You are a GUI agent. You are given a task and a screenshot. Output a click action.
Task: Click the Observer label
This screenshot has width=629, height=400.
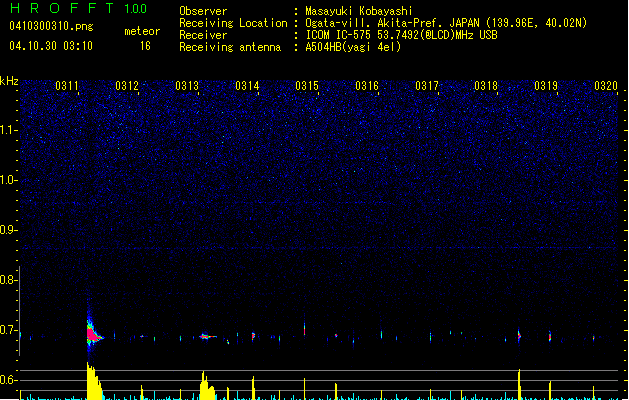point(203,11)
